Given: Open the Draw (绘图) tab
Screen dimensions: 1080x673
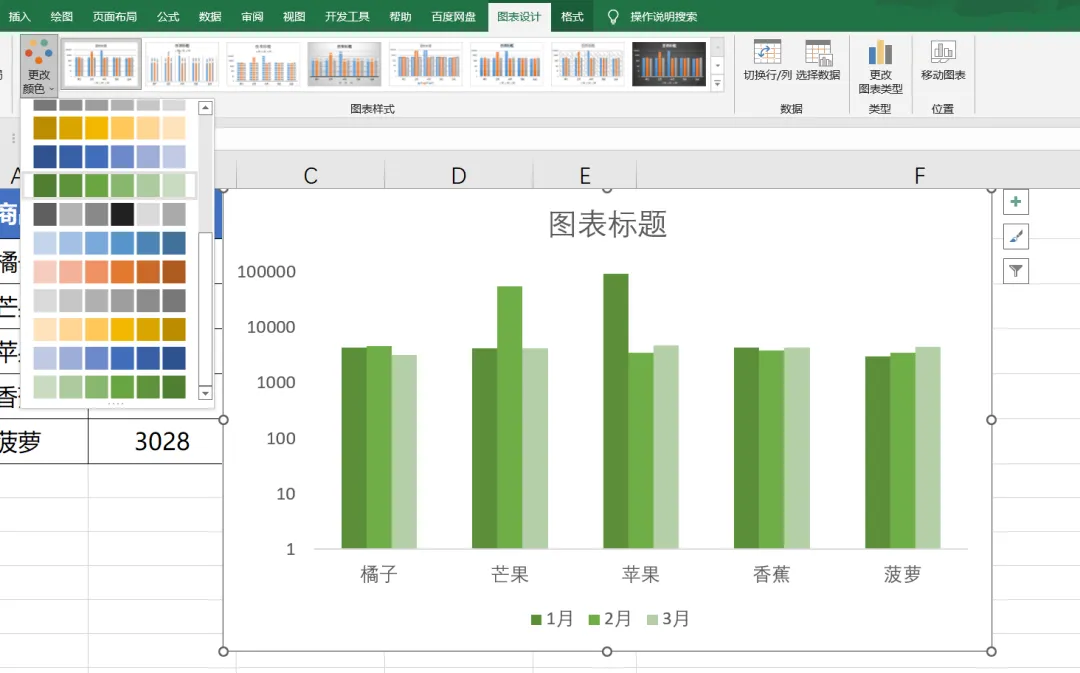Looking at the screenshot, I should pos(61,17).
